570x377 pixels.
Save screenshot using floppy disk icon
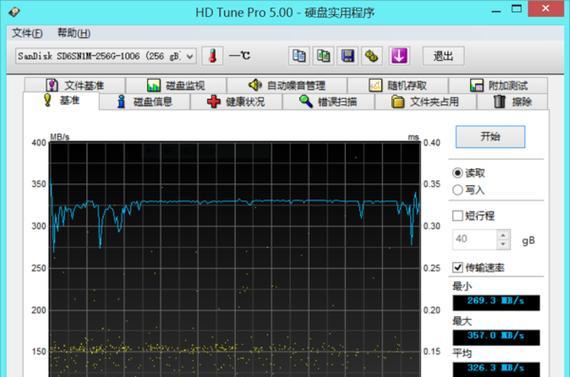(348, 56)
